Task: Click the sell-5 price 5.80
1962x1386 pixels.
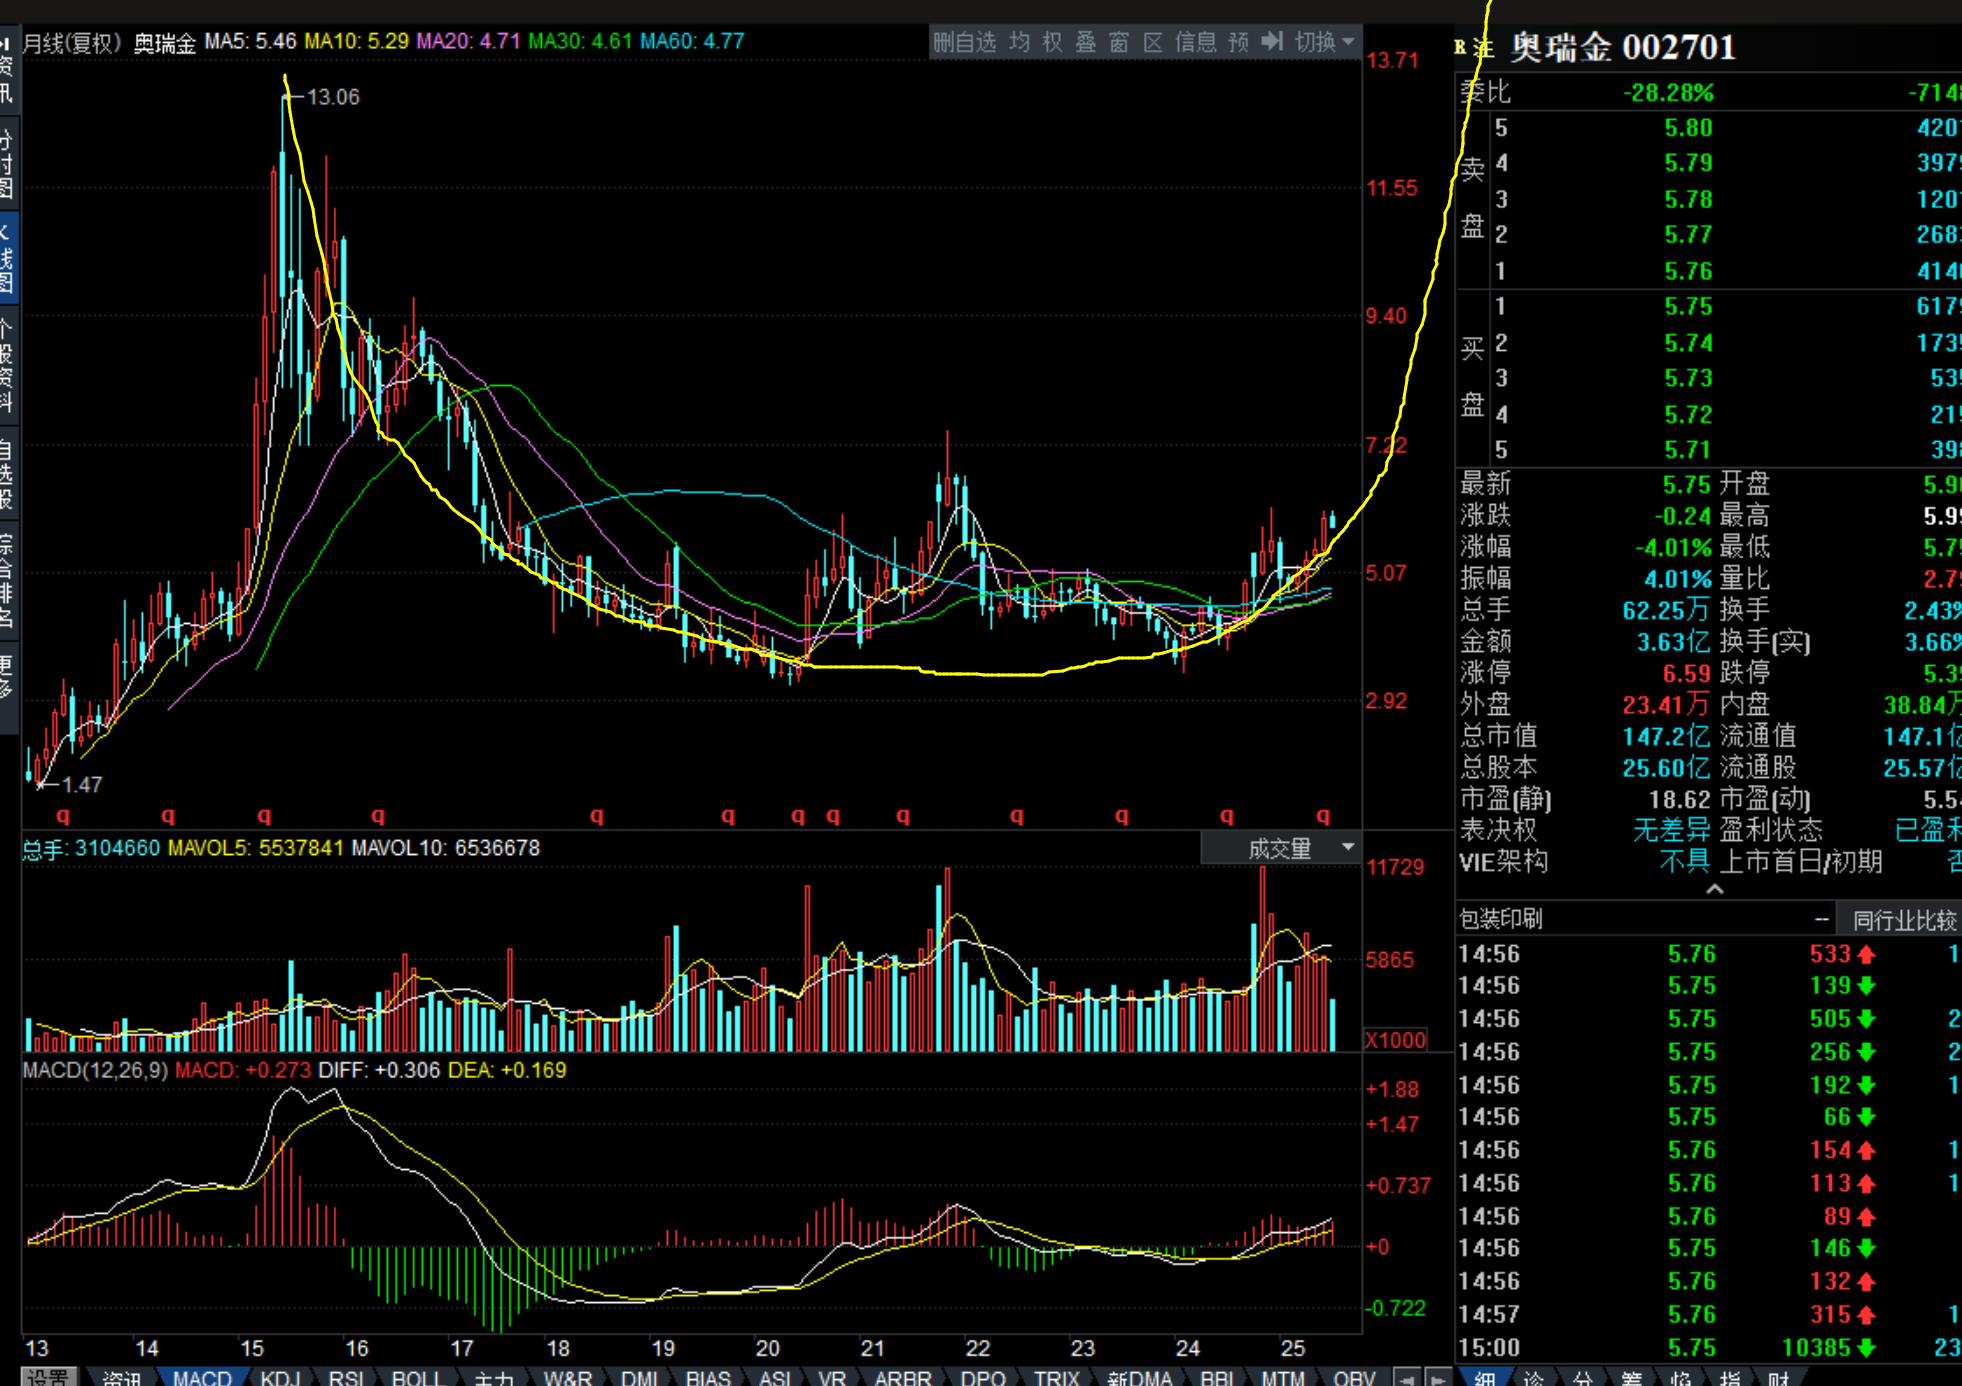Action: 1689,128
